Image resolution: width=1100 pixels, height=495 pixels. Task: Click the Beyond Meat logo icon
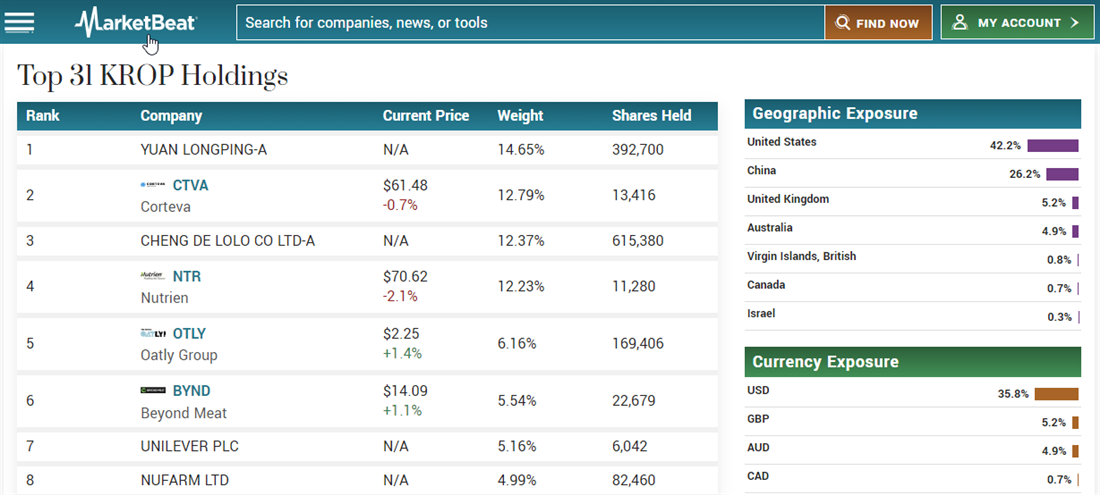tap(153, 390)
